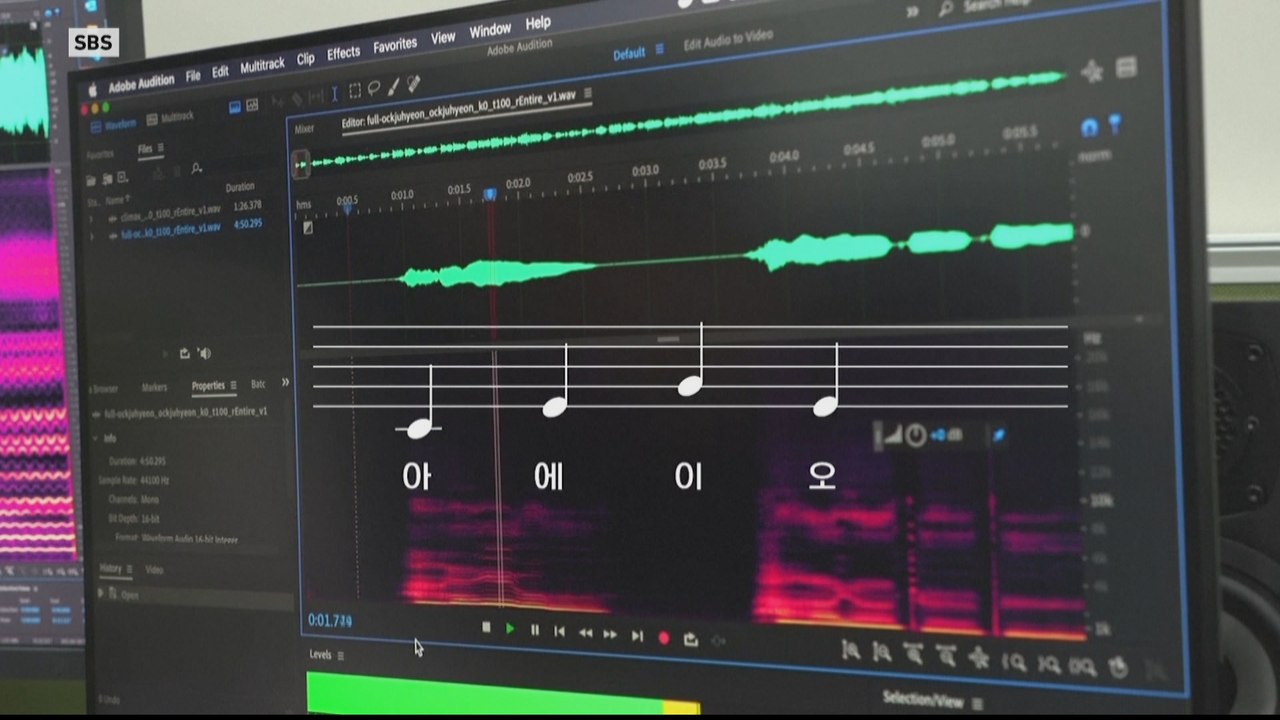The width and height of the screenshot is (1280, 720).
Task: Show the spectral frequency display
Action: pyautogui.click(x=236, y=106)
